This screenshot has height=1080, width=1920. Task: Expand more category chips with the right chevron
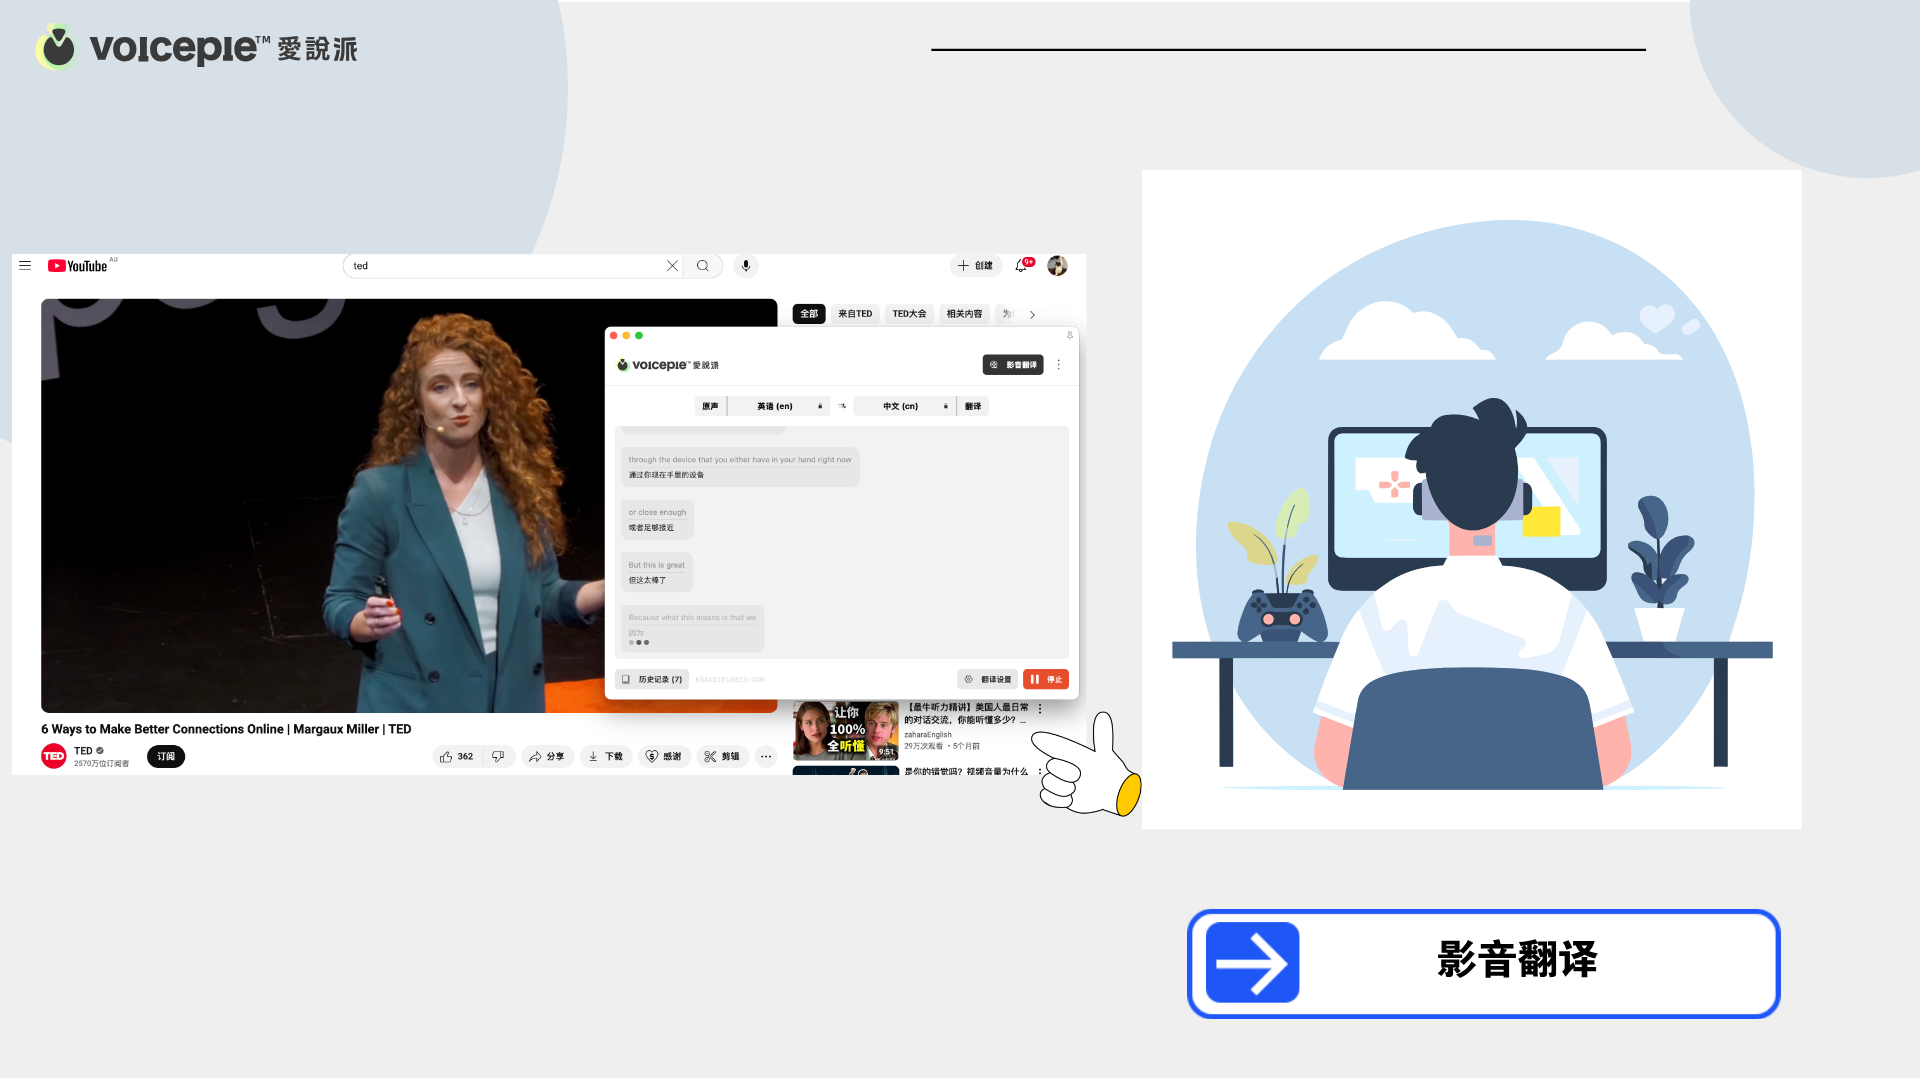tap(1032, 314)
